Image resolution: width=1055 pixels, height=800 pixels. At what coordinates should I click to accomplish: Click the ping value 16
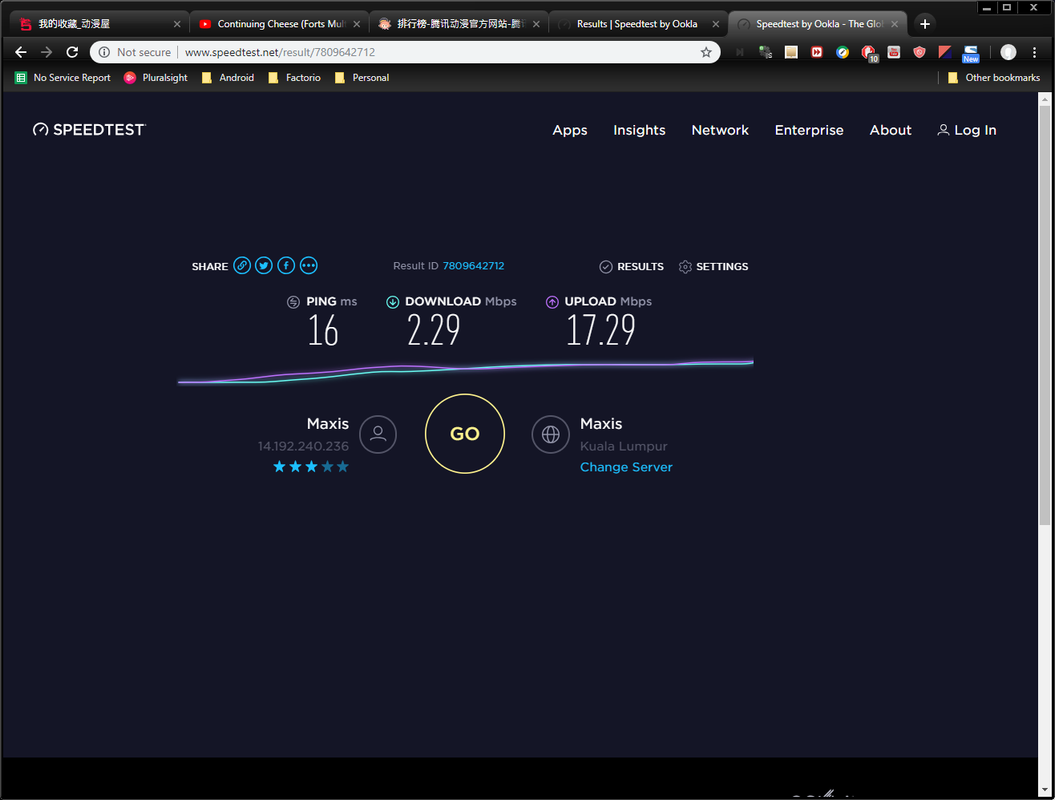tap(323, 330)
